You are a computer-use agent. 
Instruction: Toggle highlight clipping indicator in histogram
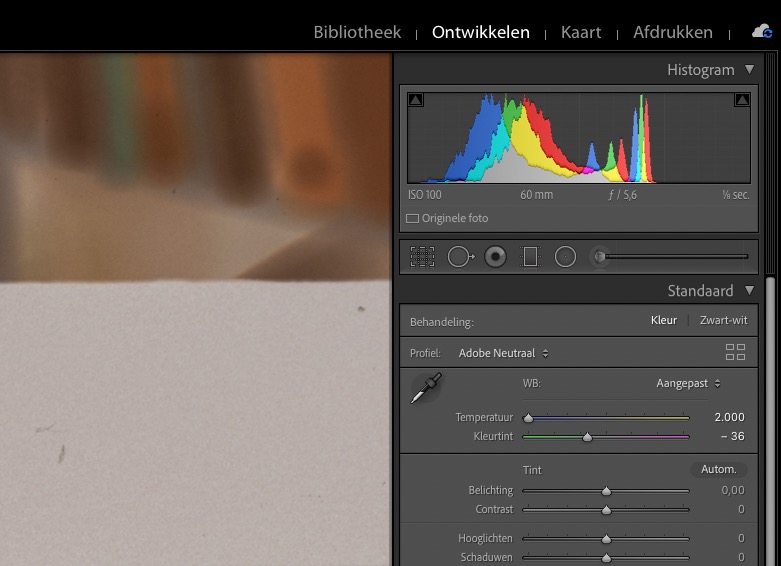point(742,100)
